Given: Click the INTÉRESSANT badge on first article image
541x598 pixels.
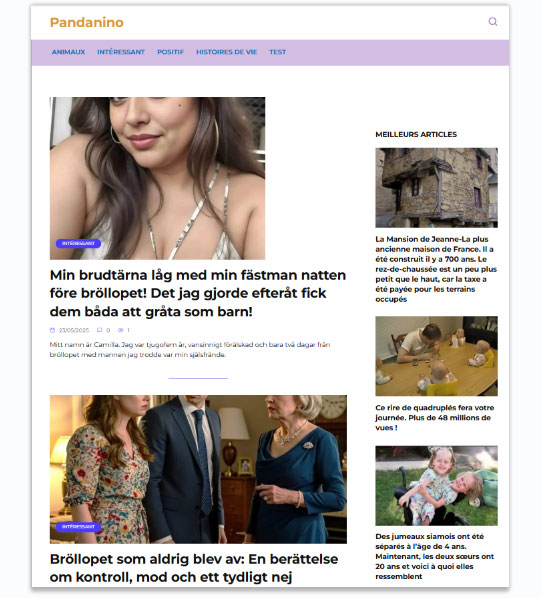Looking at the screenshot, I should pyautogui.click(x=78, y=243).
